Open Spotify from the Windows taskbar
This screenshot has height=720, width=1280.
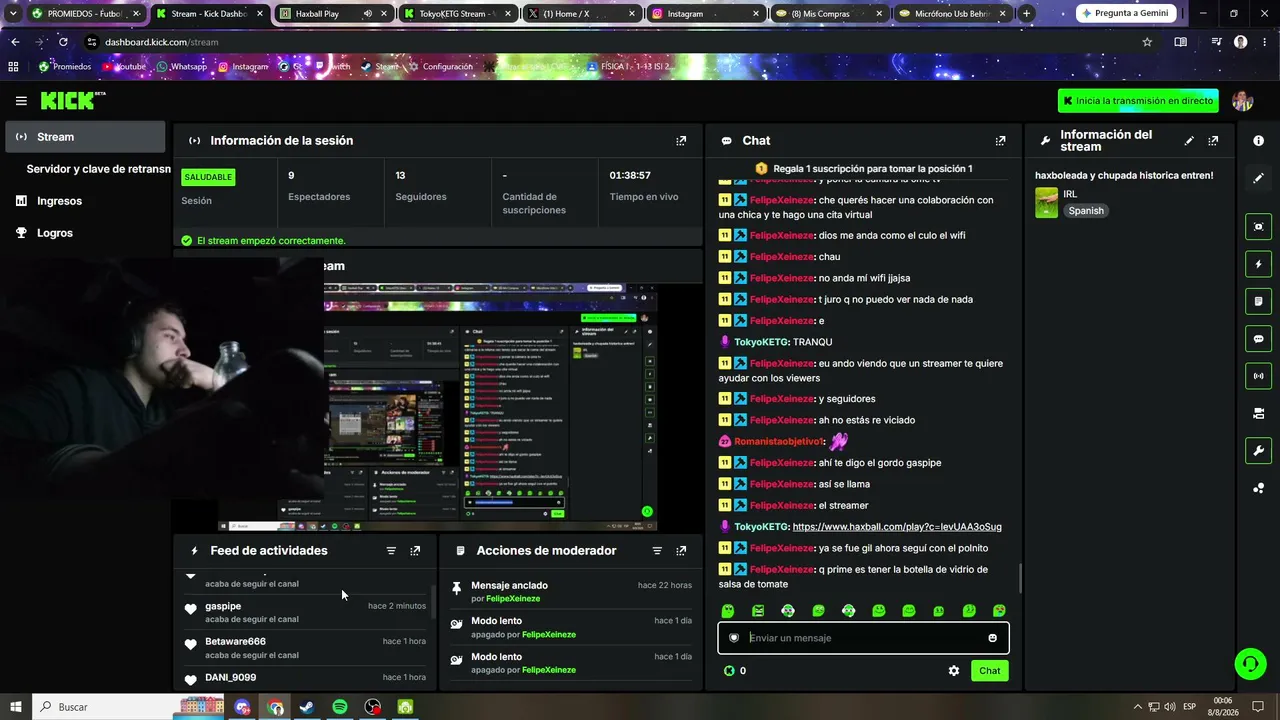[x=340, y=707]
